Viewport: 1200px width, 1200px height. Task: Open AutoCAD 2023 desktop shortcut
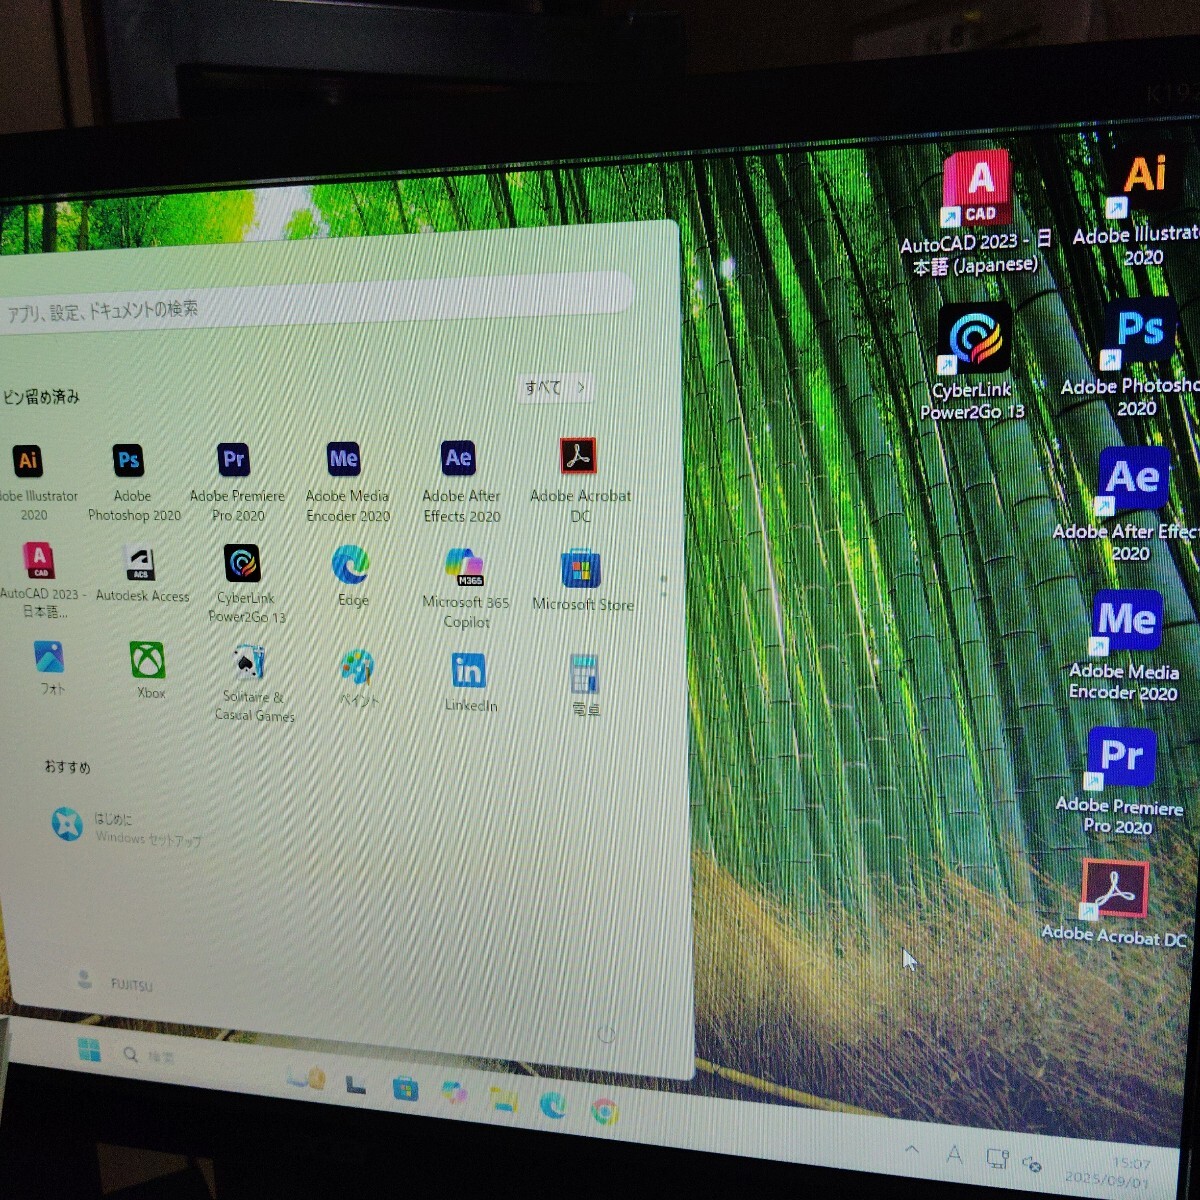pos(974,215)
